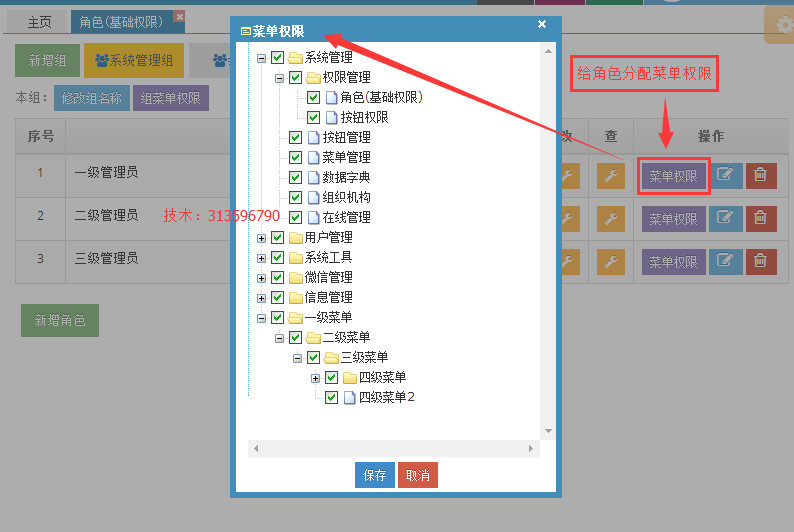Click the 新增角色 button
The image size is (794, 532).
pos(60,320)
